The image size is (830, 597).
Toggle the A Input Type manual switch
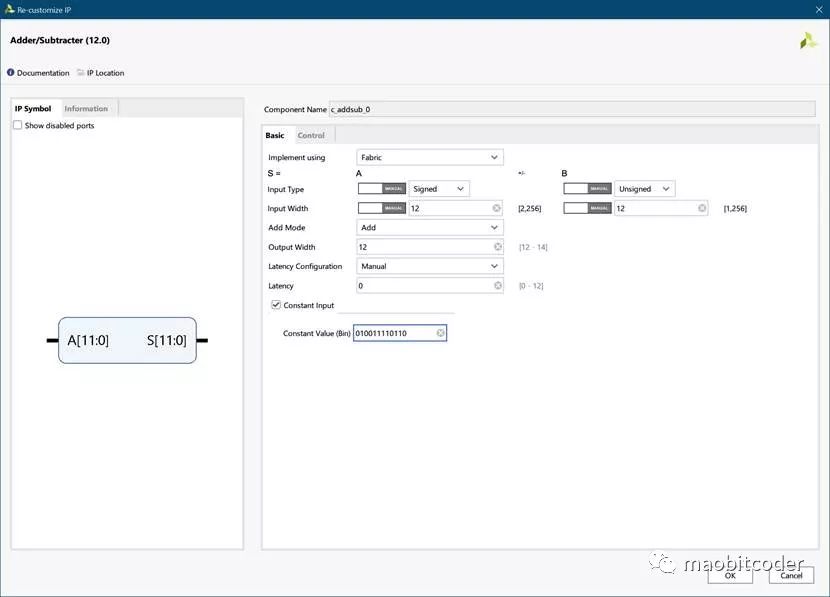tap(381, 189)
